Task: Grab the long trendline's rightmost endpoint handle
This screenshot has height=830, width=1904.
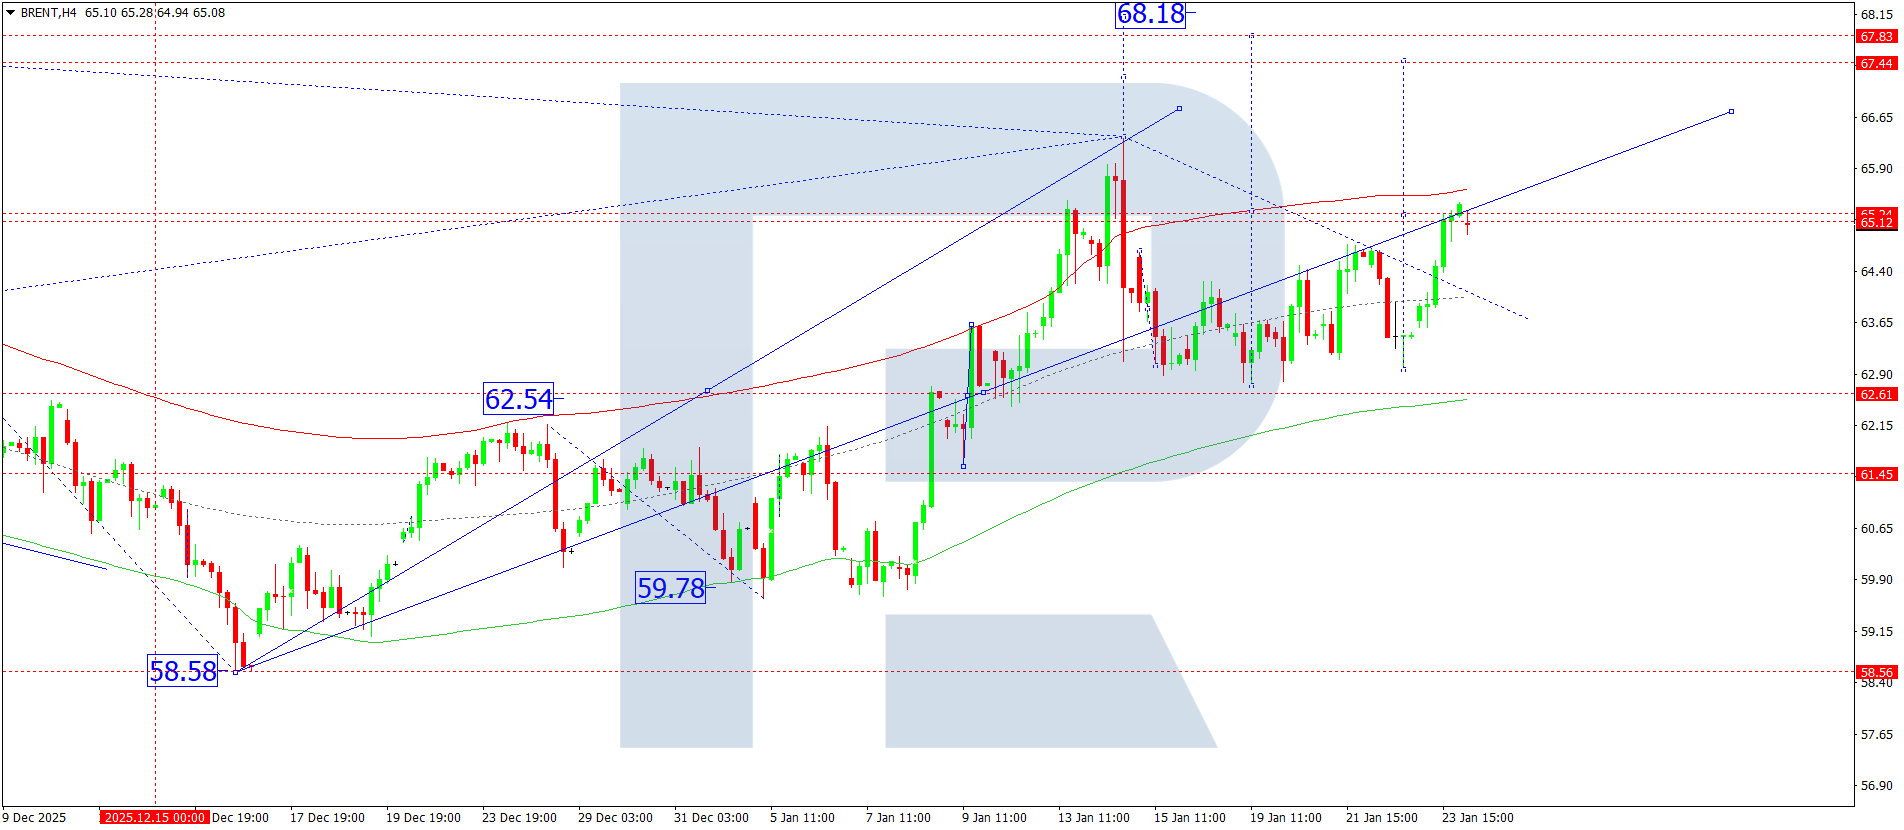Action: (1731, 111)
